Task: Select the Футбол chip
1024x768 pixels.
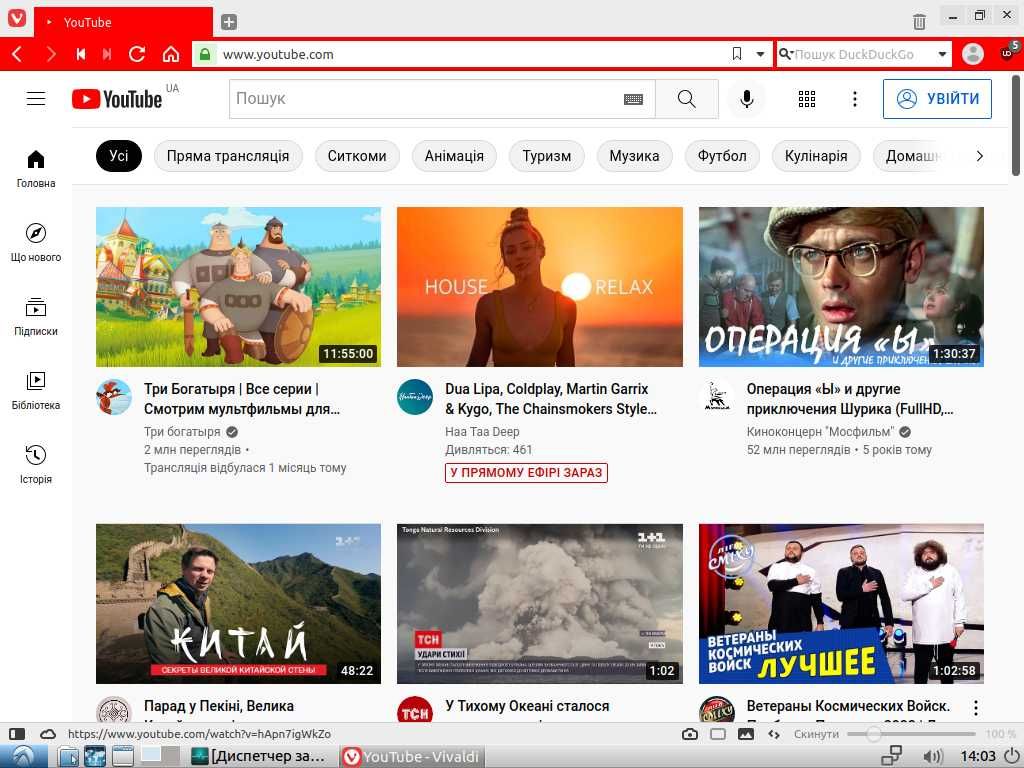Action: click(x=722, y=156)
